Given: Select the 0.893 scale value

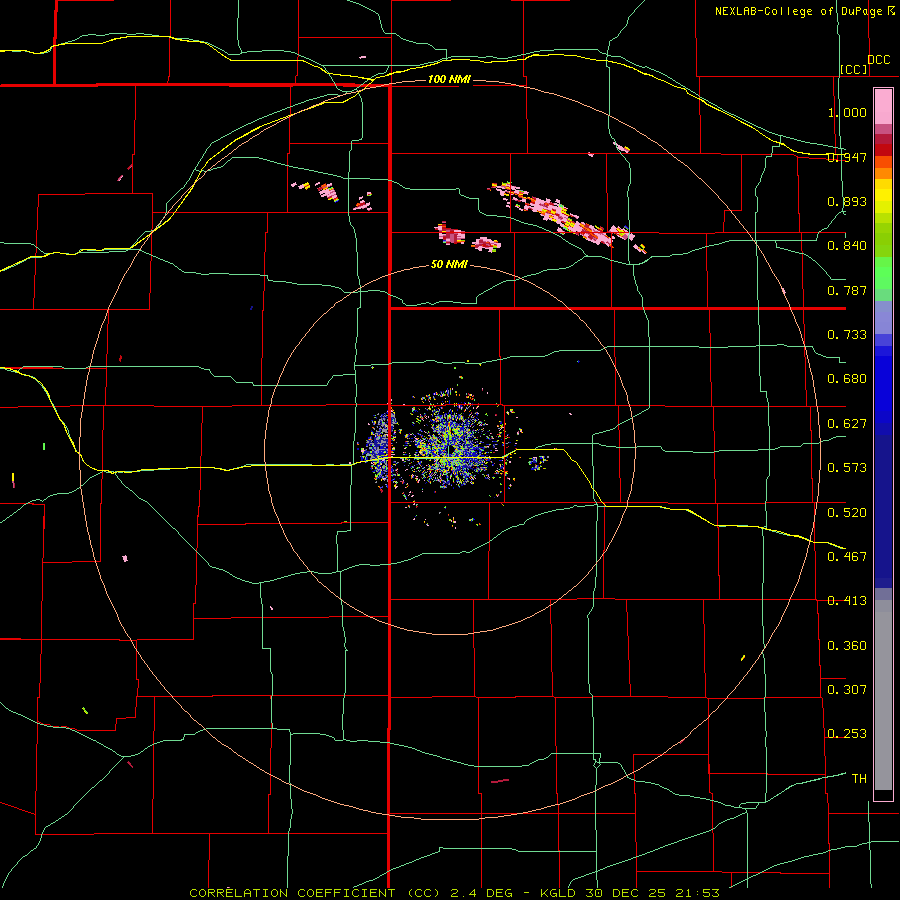Looking at the screenshot, I should click(x=847, y=201).
